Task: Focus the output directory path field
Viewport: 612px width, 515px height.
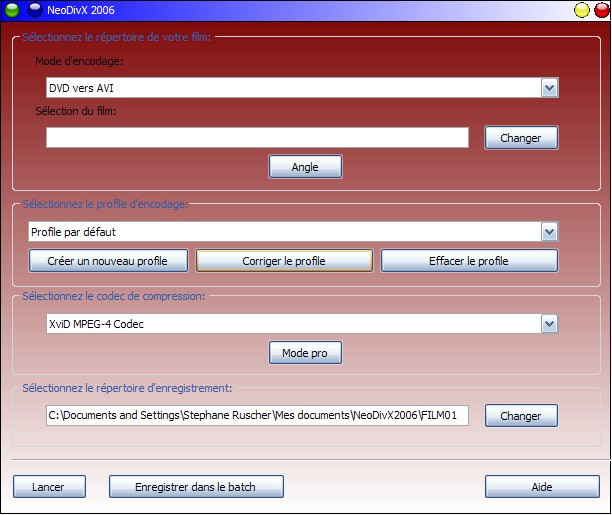Action: (257, 415)
